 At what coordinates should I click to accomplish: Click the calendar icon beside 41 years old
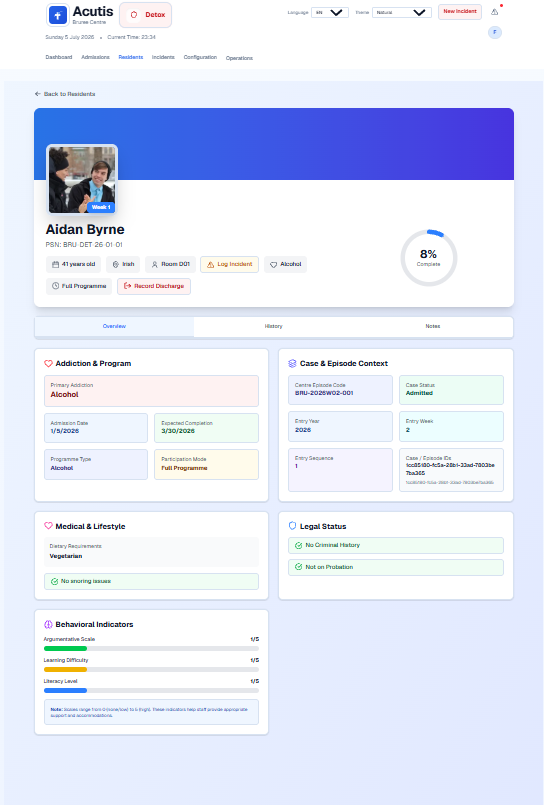55,264
